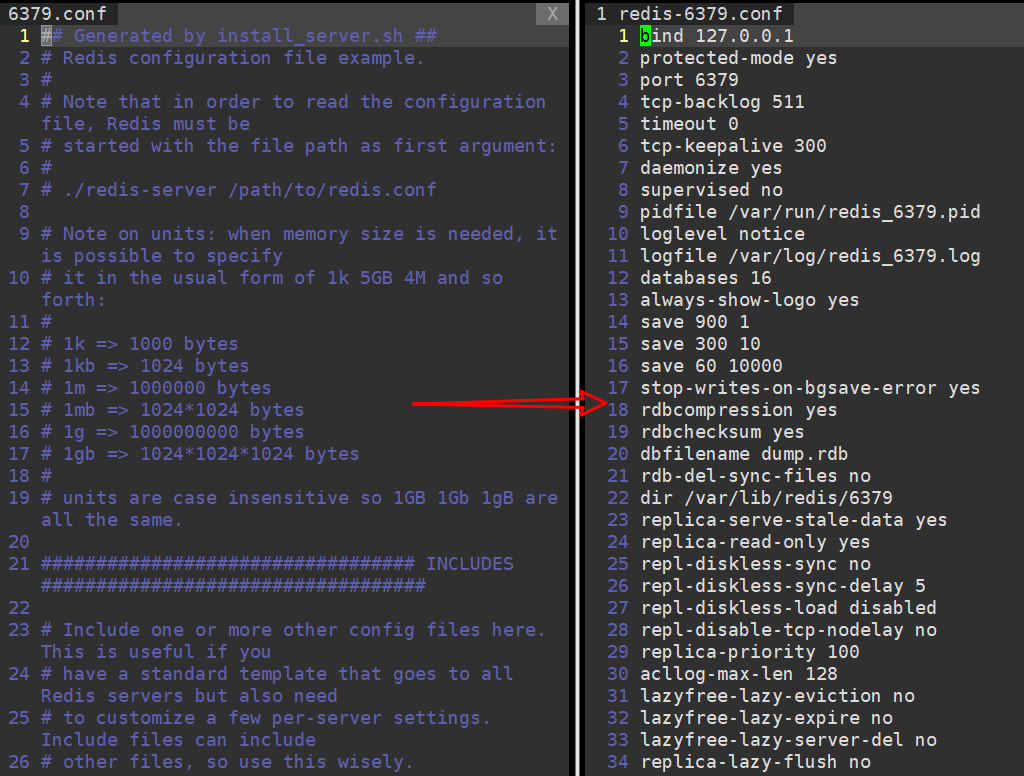
Task: Click the 'Redis configuration file example.' comment
Action: point(232,58)
